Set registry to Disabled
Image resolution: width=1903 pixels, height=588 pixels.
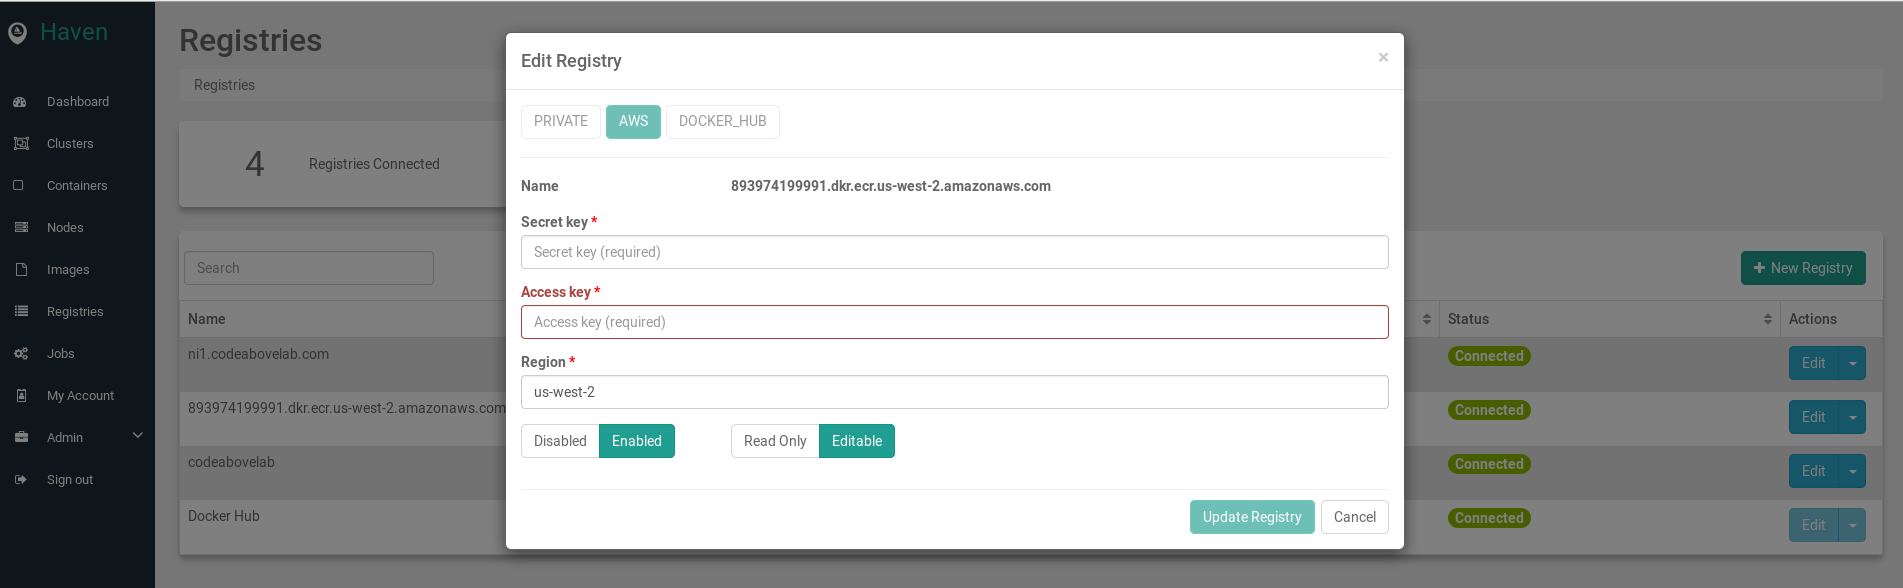tap(560, 441)
